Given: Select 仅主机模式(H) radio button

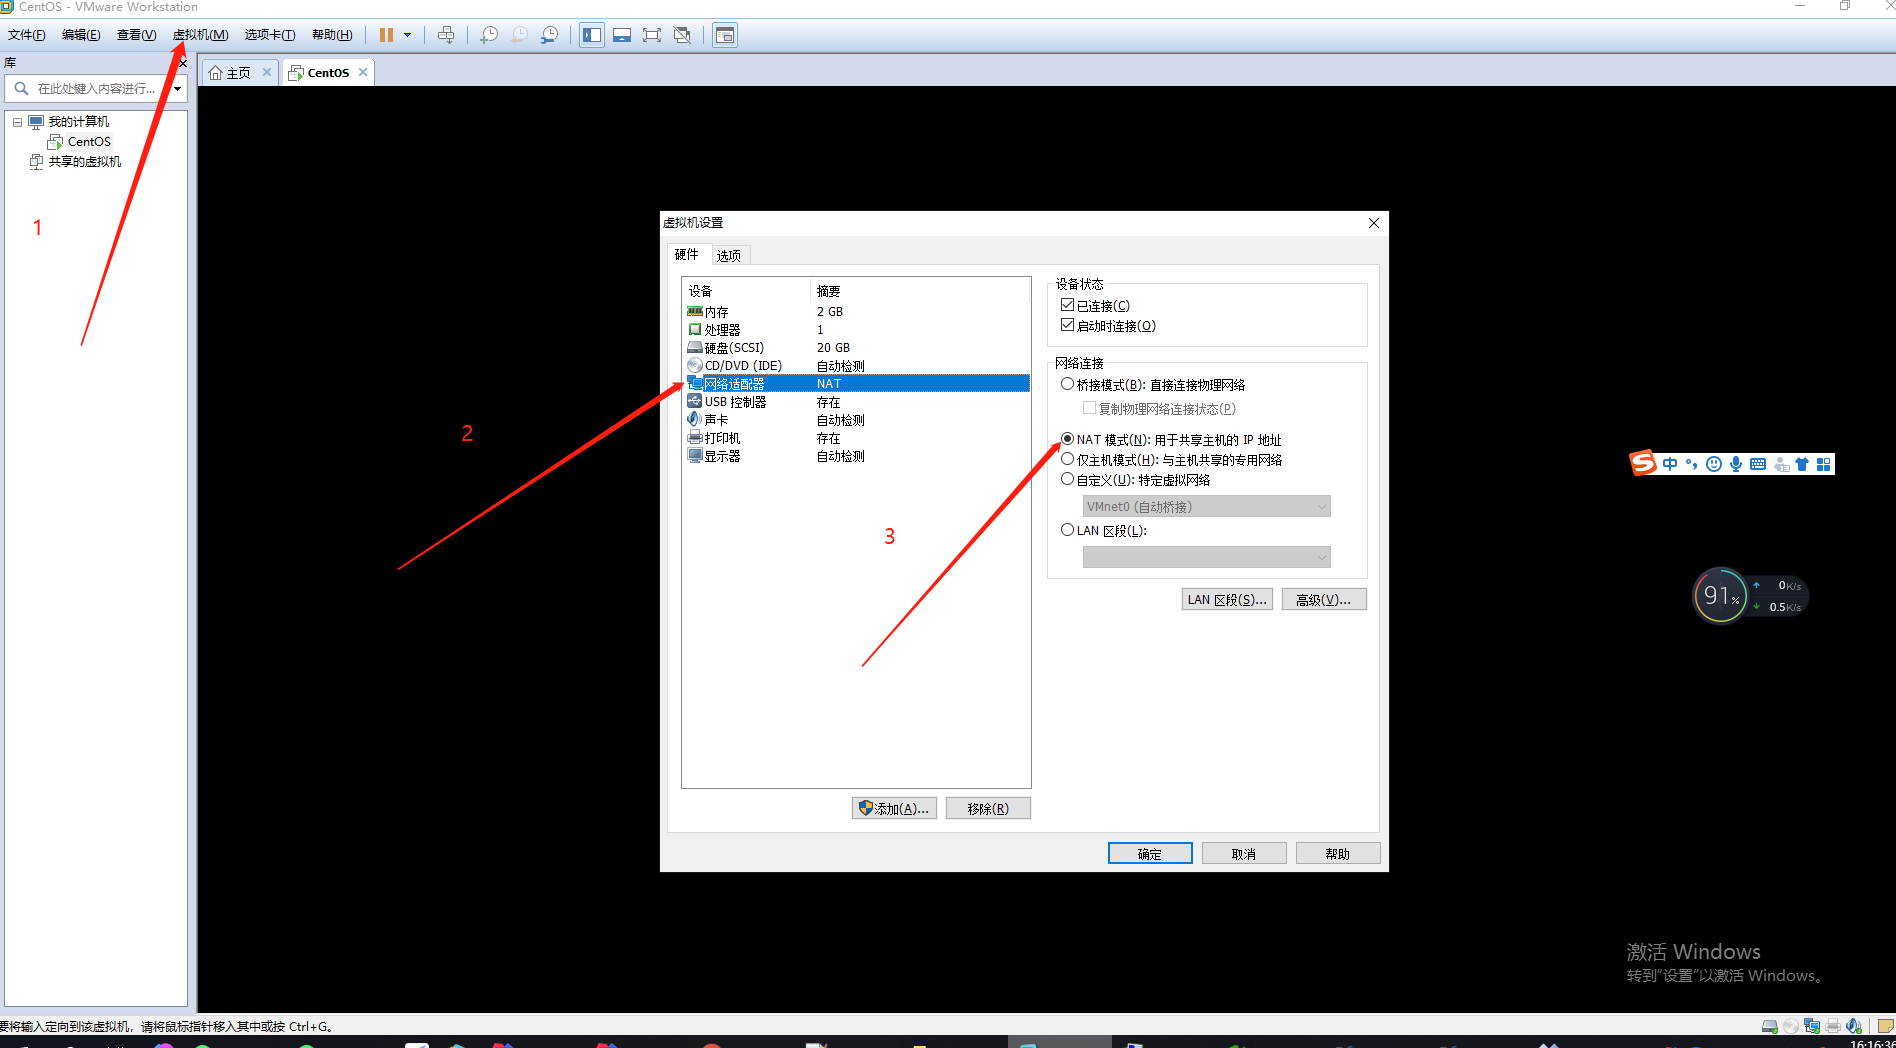Looking at the screenshot, I should click(1067, 459).
